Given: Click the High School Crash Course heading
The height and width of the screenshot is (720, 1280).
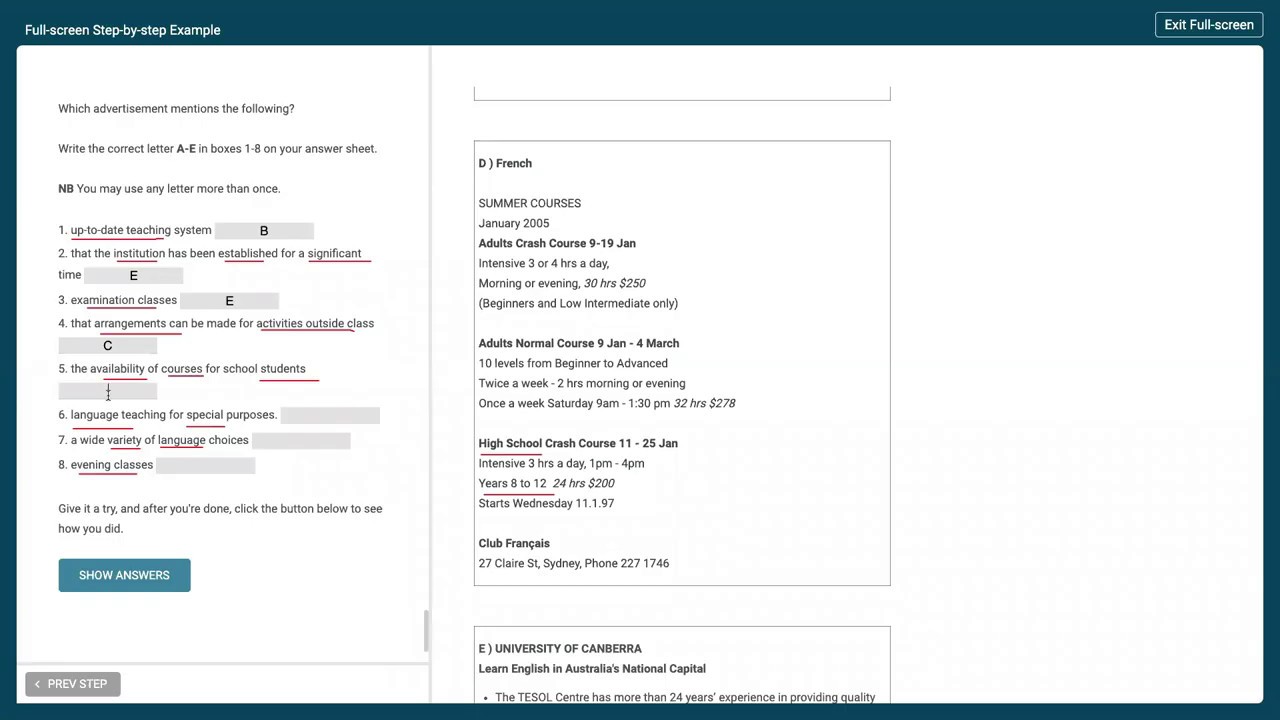Looking at the screenshot, I should point(578,443).
